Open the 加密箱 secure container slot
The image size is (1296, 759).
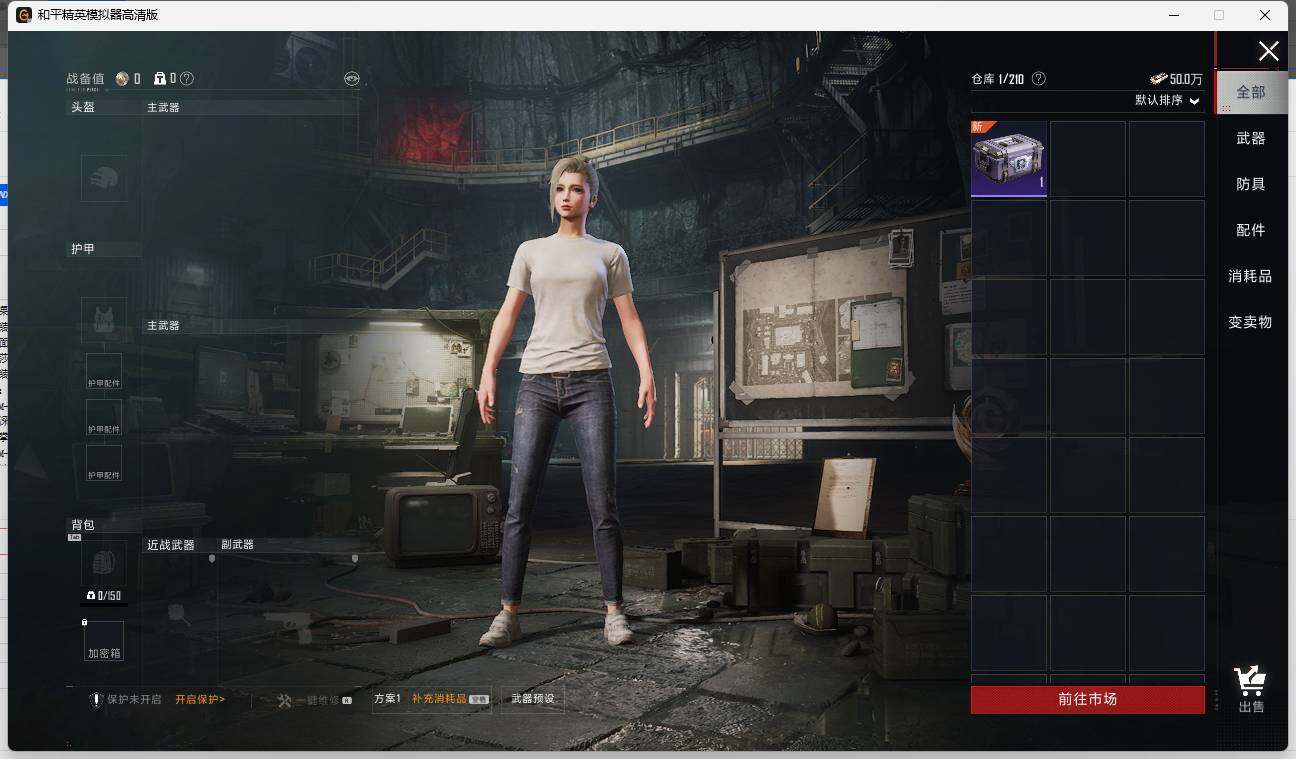(x=104, y=641)
